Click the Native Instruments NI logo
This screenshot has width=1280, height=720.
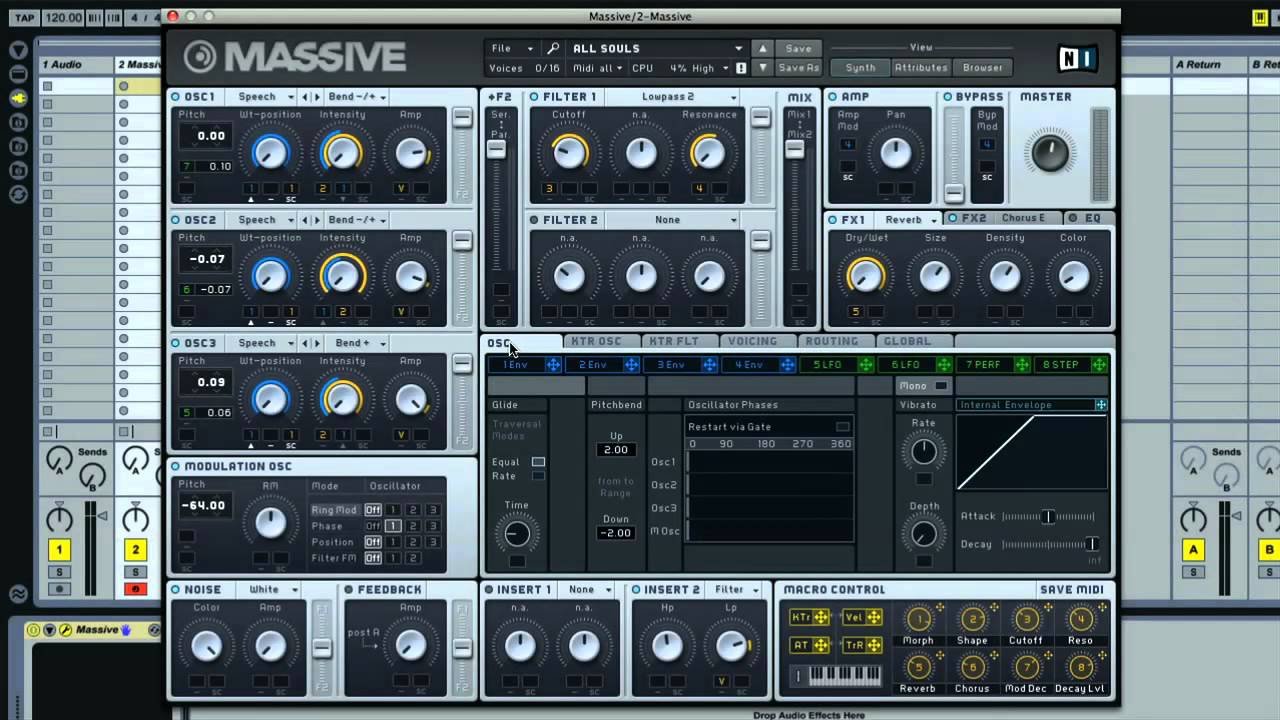coord(1078,59)
